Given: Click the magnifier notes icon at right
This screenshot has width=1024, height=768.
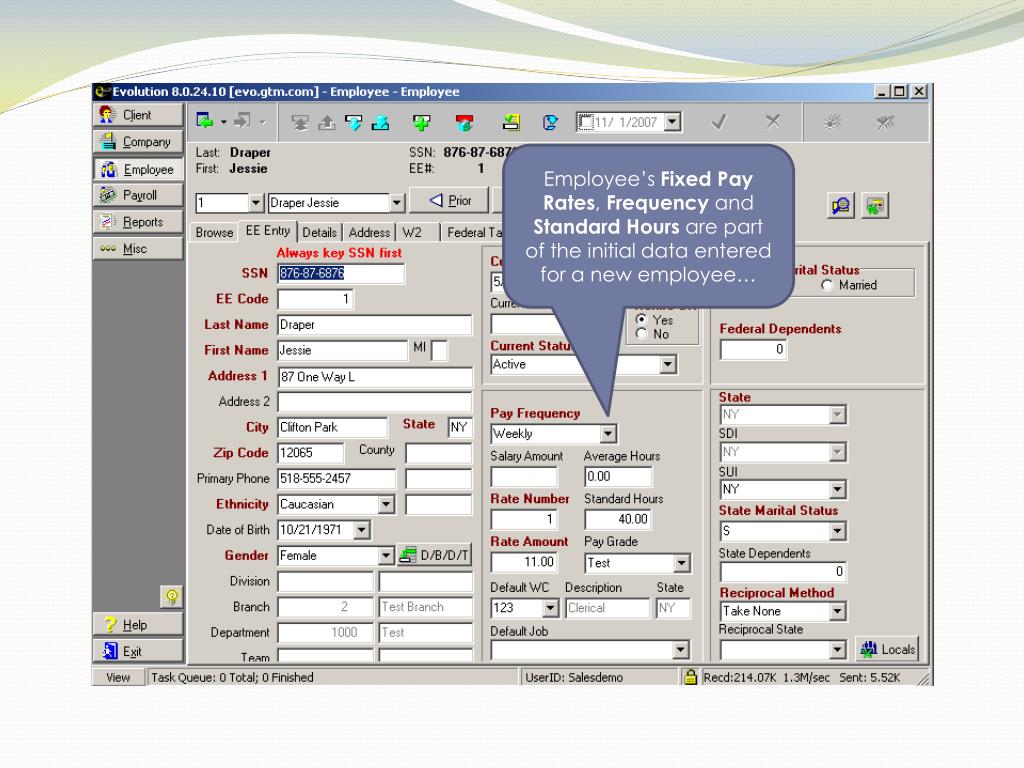Looking at the screenshot, I should click(840, 206).
